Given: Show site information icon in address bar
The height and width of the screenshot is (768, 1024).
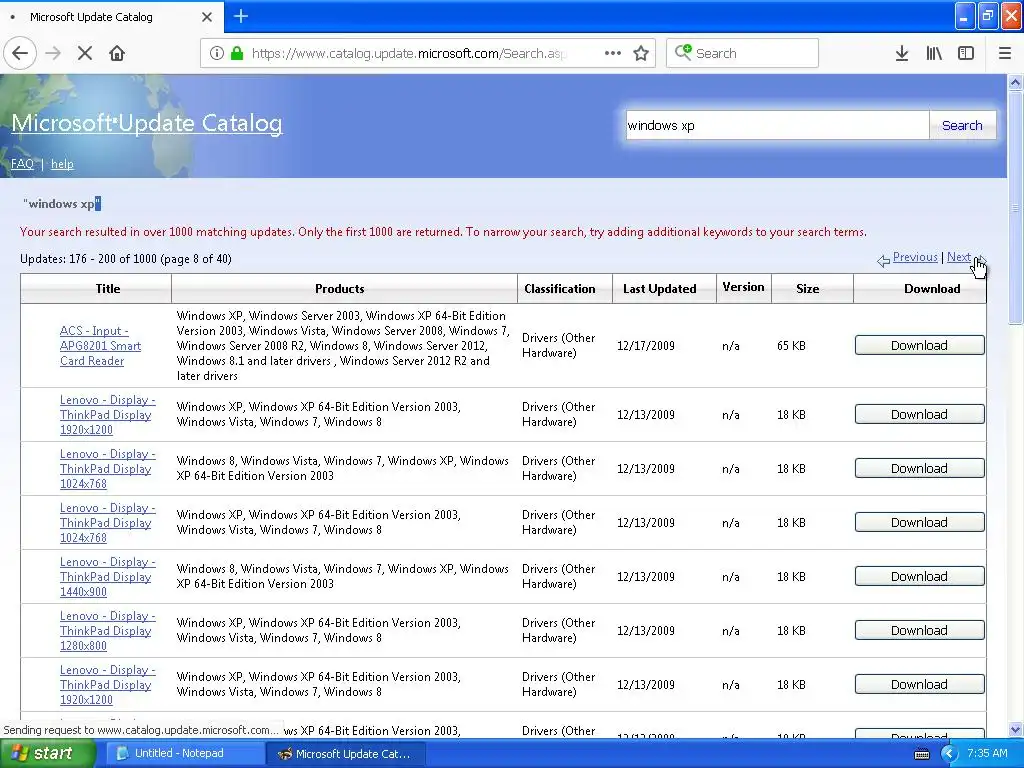Looking at the screenshot, I should (217, 53).
